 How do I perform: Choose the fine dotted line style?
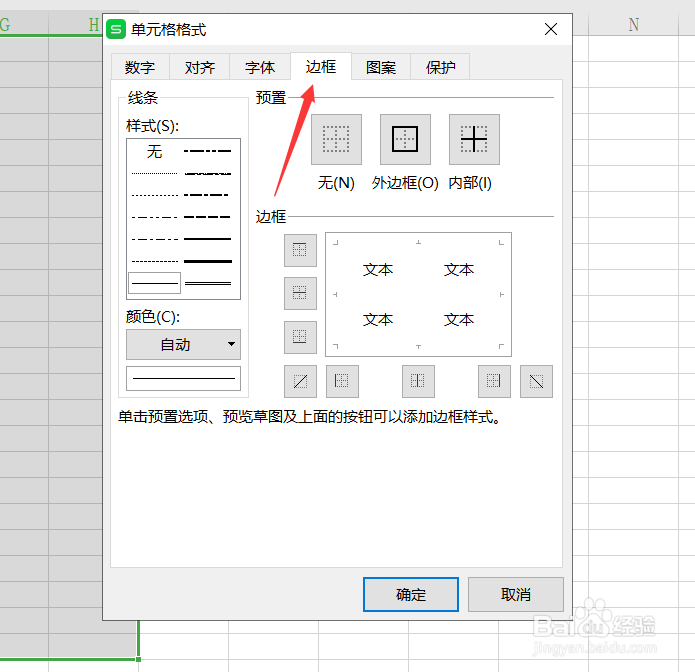point(155,173)
